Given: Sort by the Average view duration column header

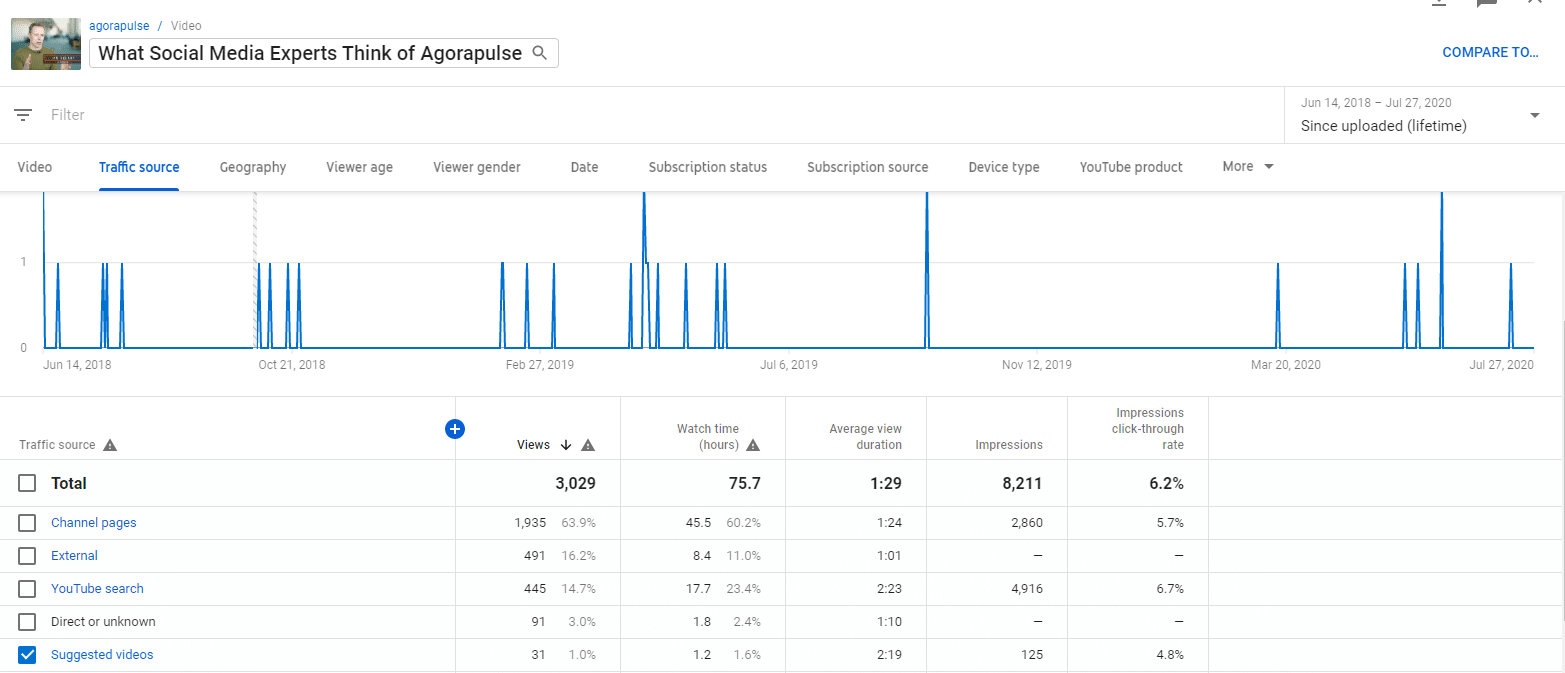Looking at the screenshot, I should [866, 437].
